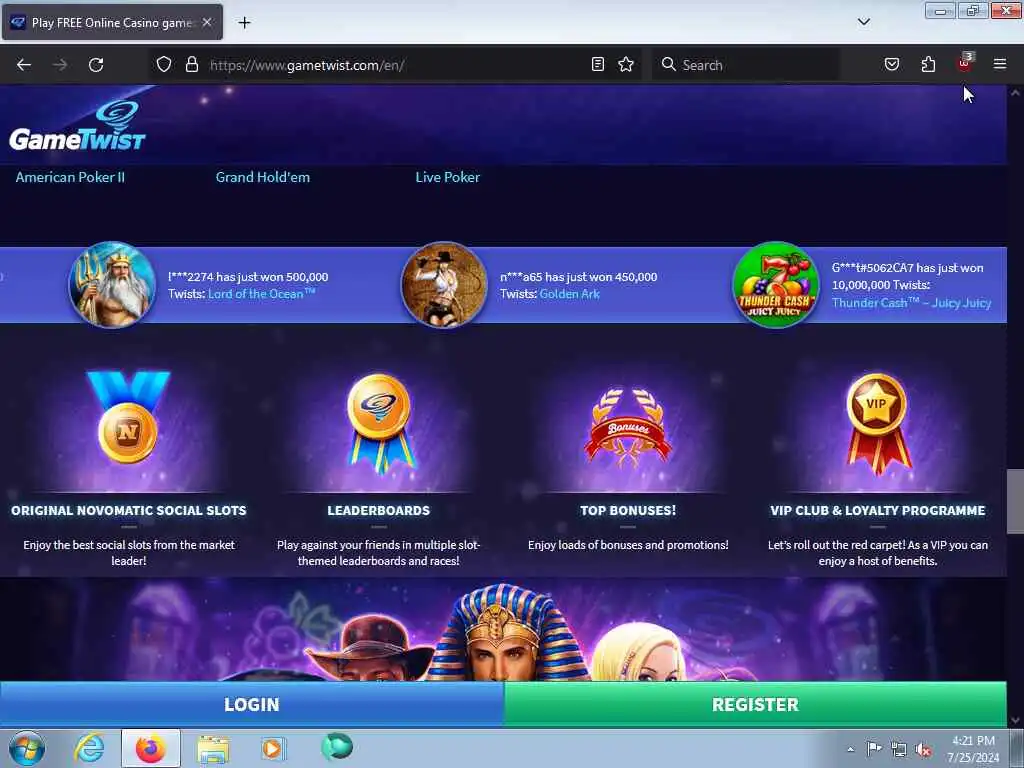Open a new tab with the plus button

[x=244, y=23]
